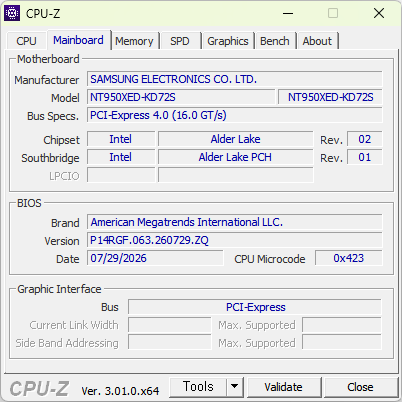The image size is (402, 402).
Task: Select the SAMSUNG ELECTRONICS CO. LTD. manufacturer field
Action: pyautogui.click(x=235, y=79)
